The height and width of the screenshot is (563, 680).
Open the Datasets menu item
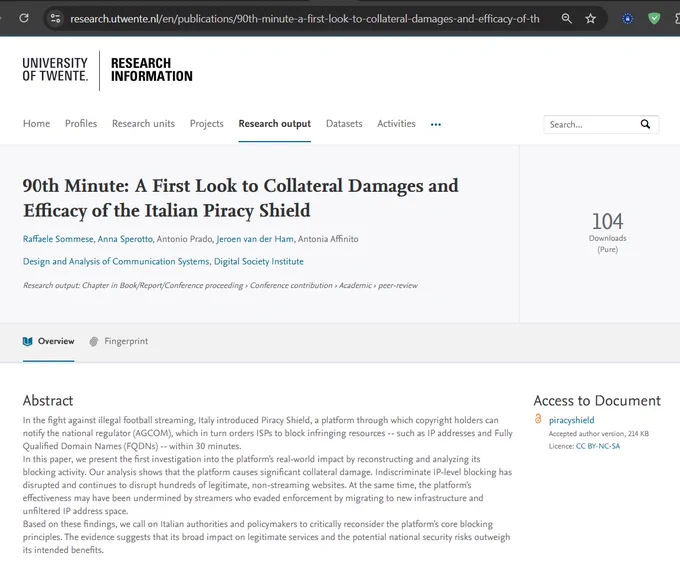344,124
